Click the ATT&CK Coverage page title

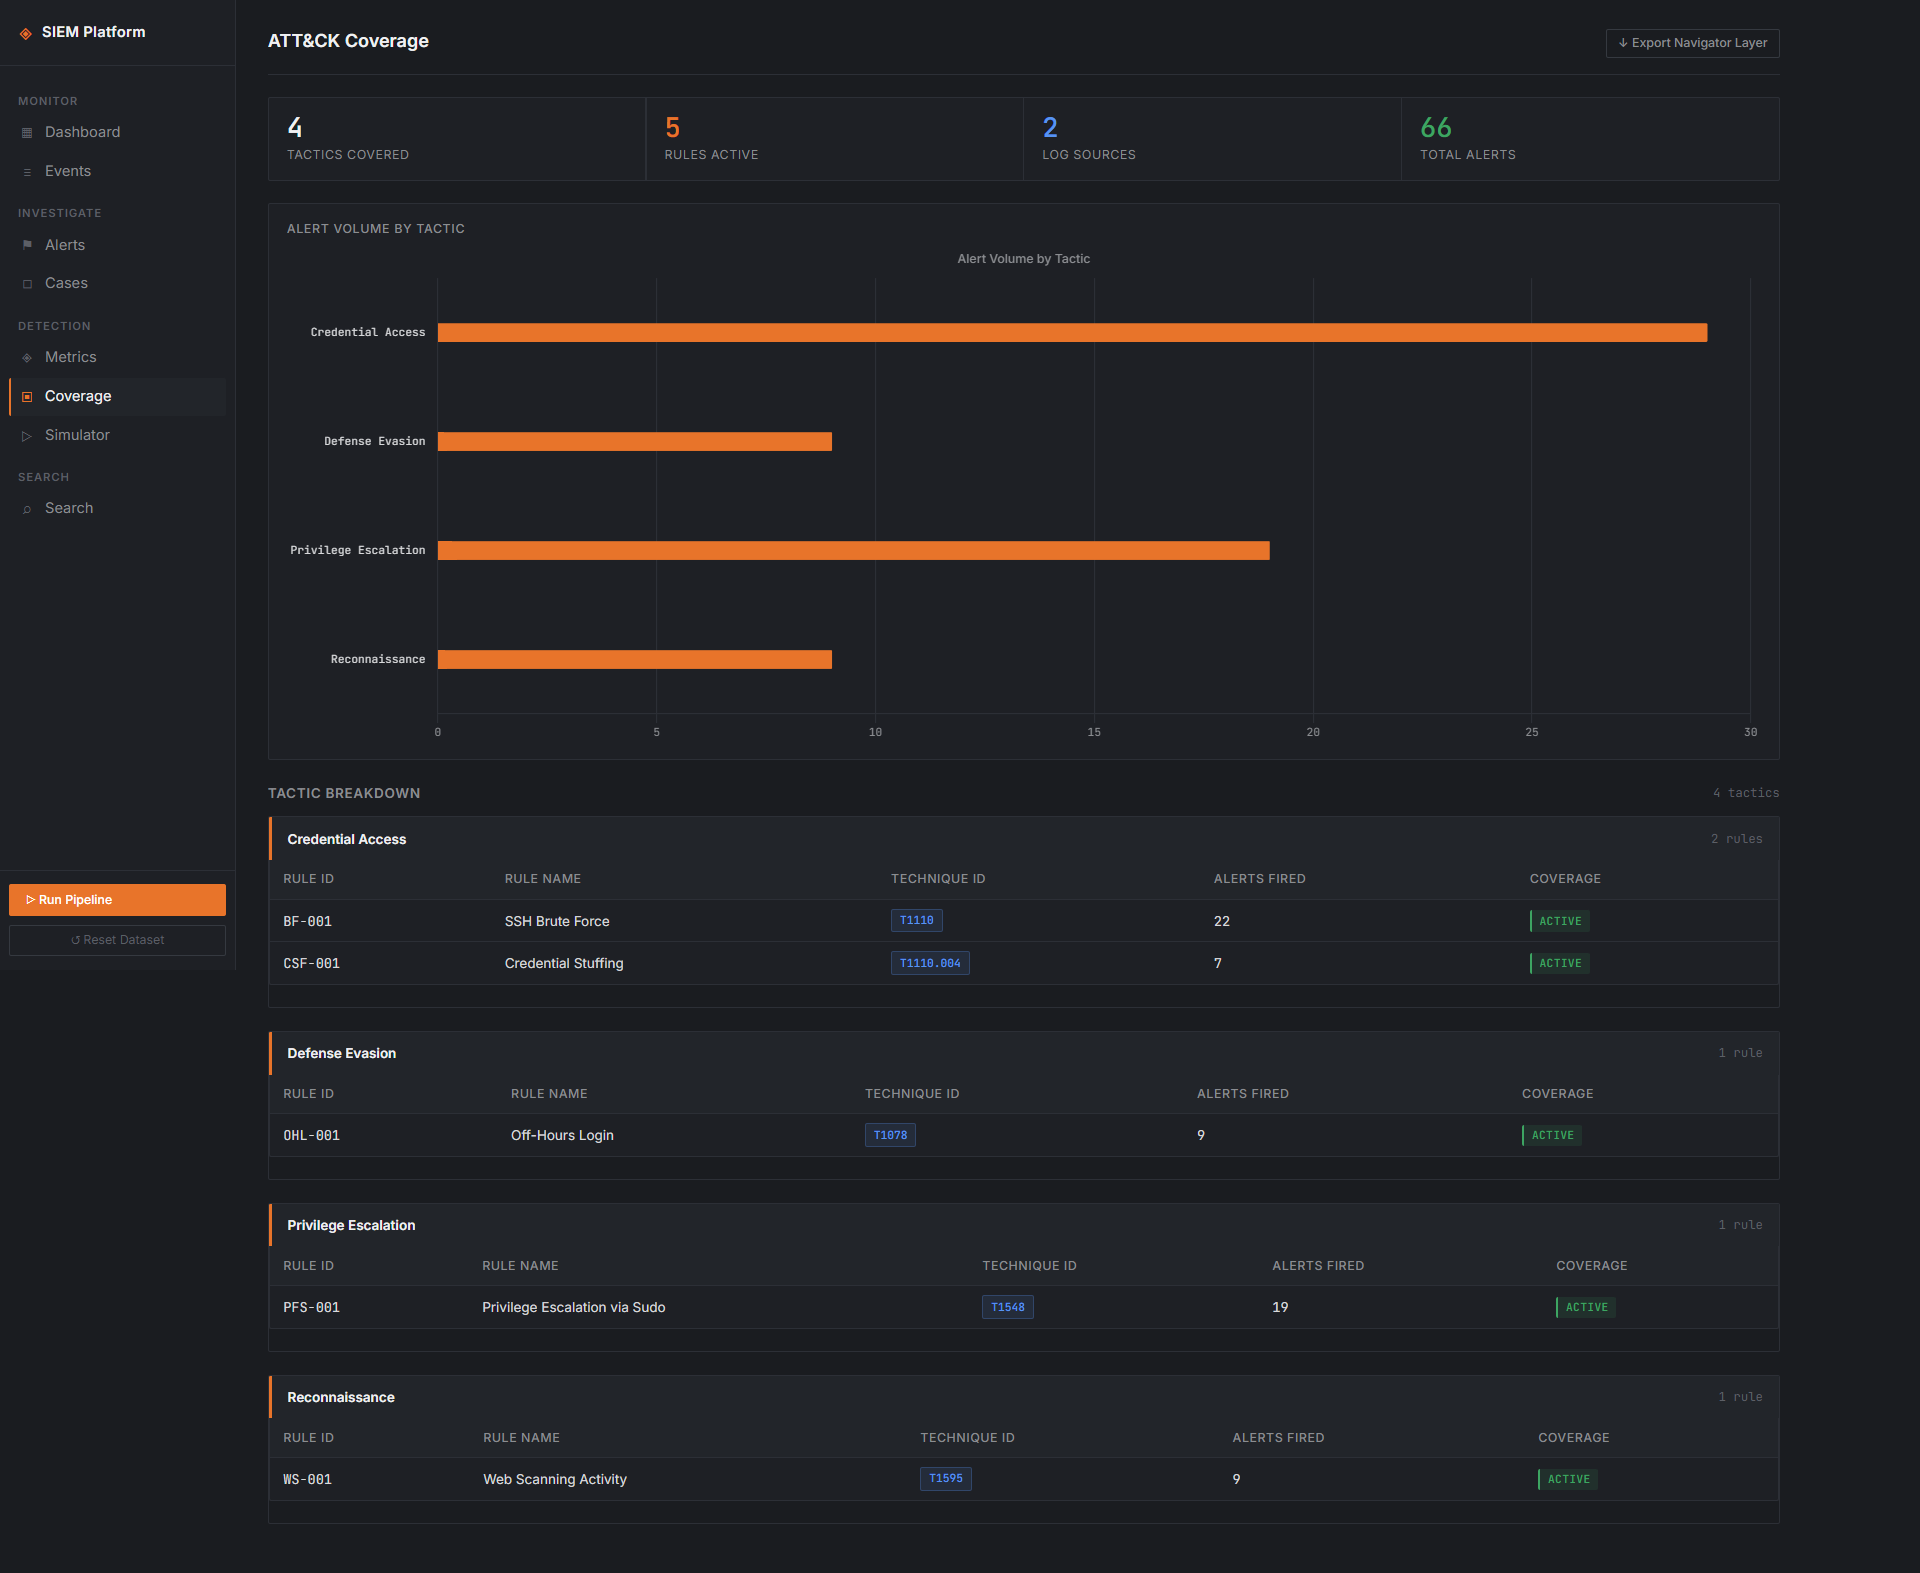pos(348,41)
